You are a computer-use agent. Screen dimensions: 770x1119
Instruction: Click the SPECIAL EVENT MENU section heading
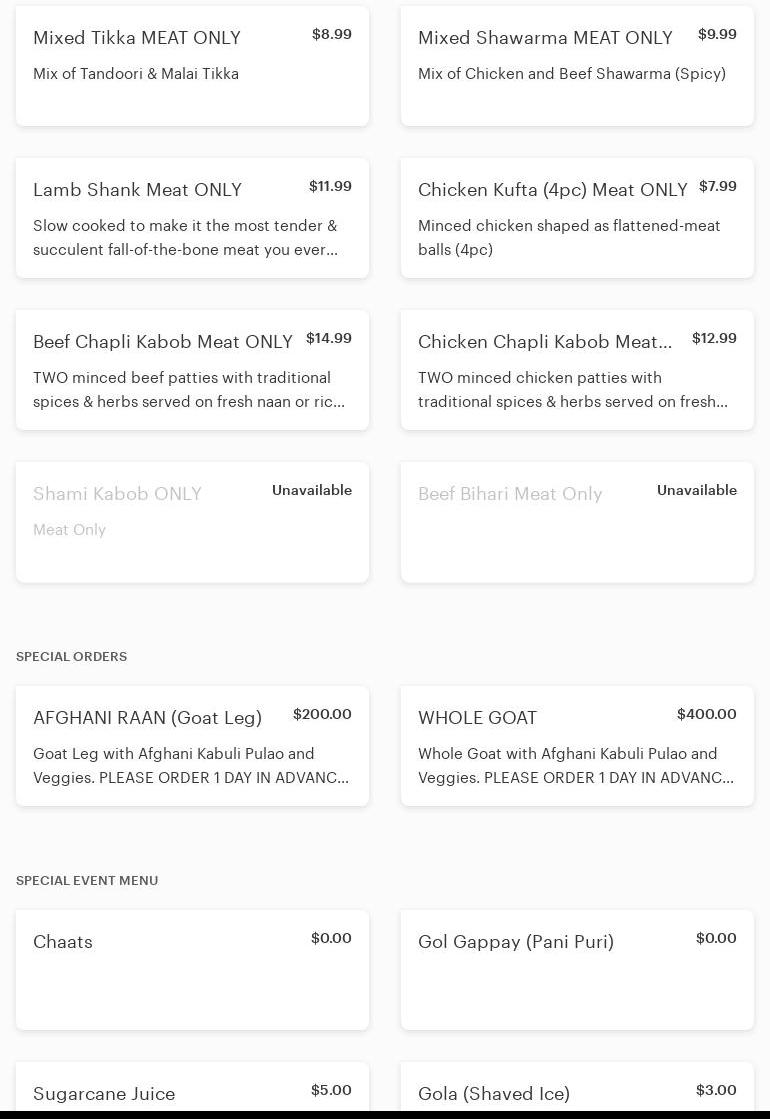87,881
